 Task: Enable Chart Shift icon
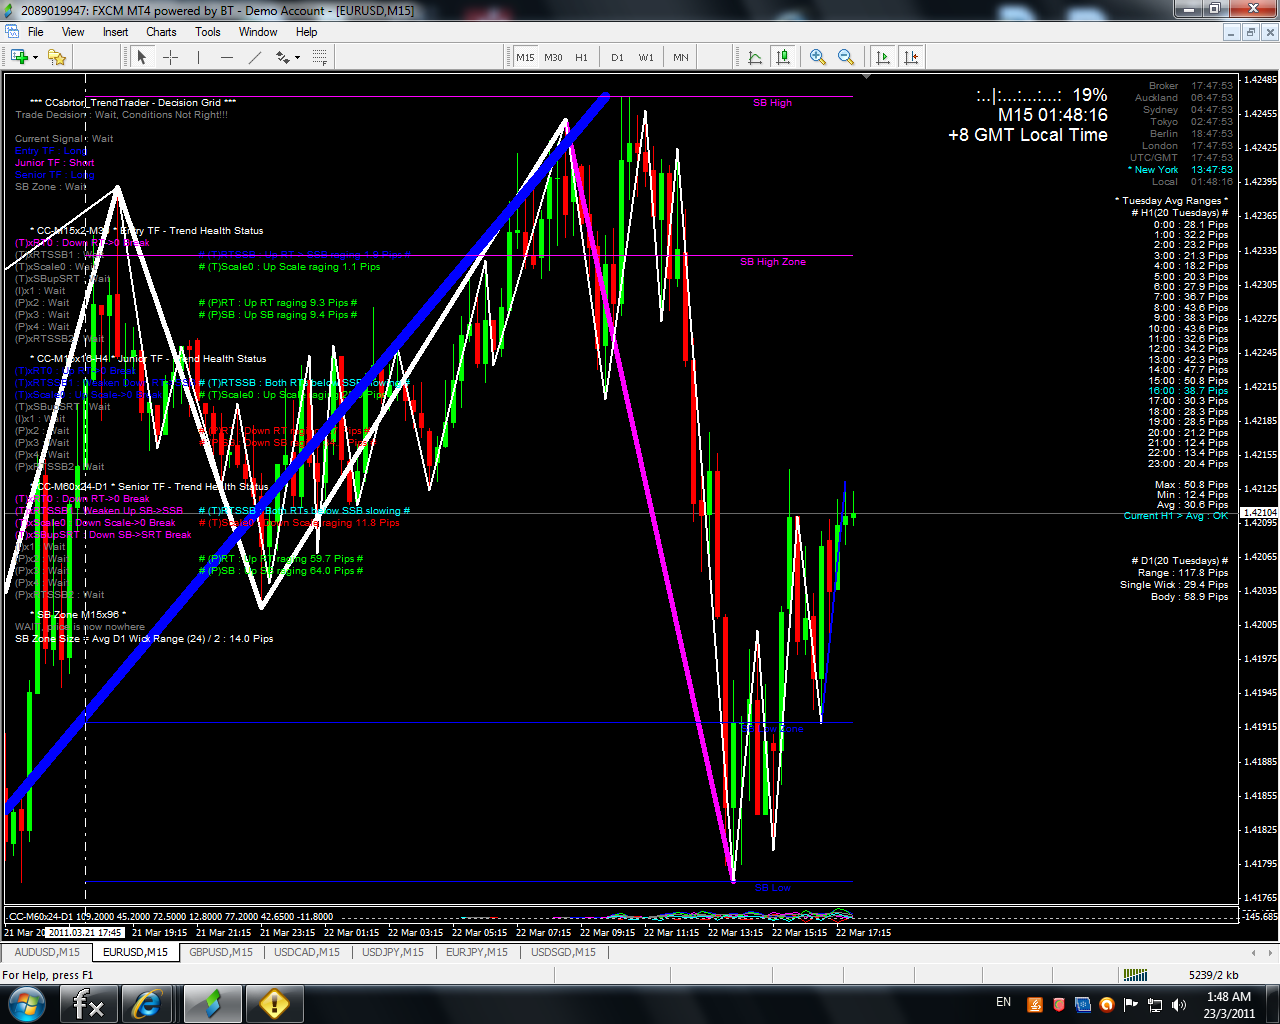point(910,57)
